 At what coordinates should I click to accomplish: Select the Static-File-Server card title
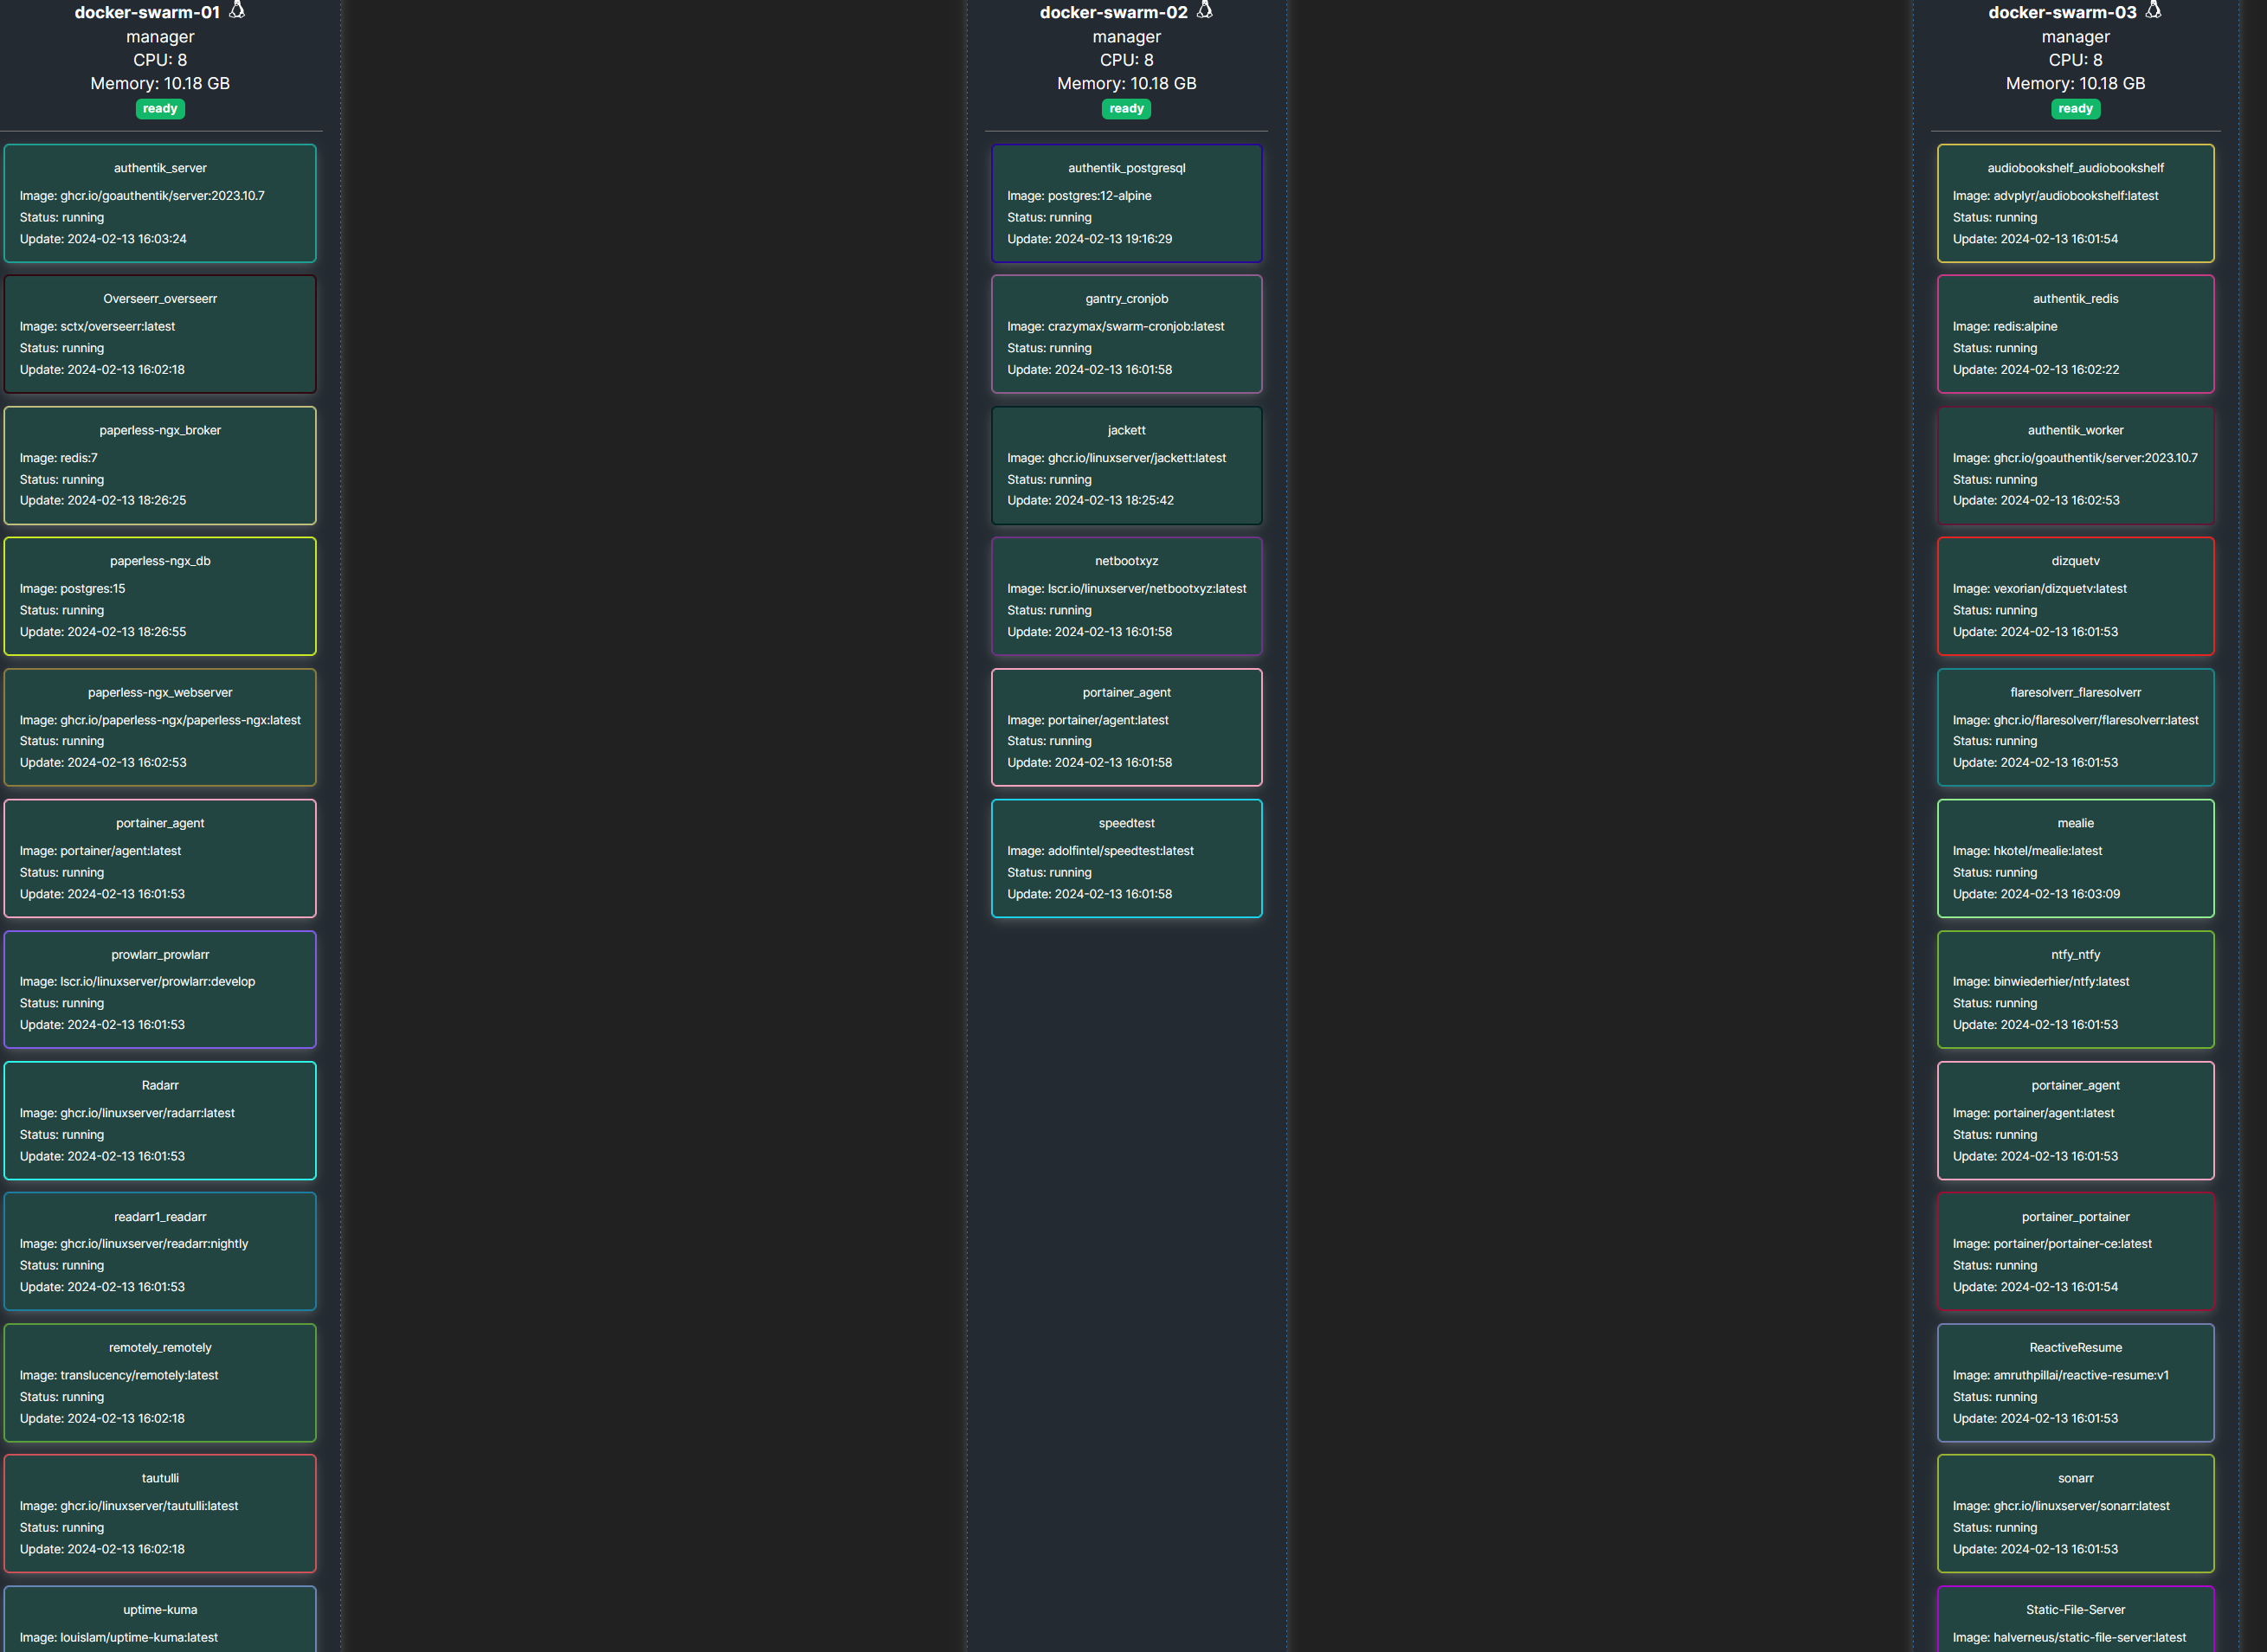tap(2075, 1609)
